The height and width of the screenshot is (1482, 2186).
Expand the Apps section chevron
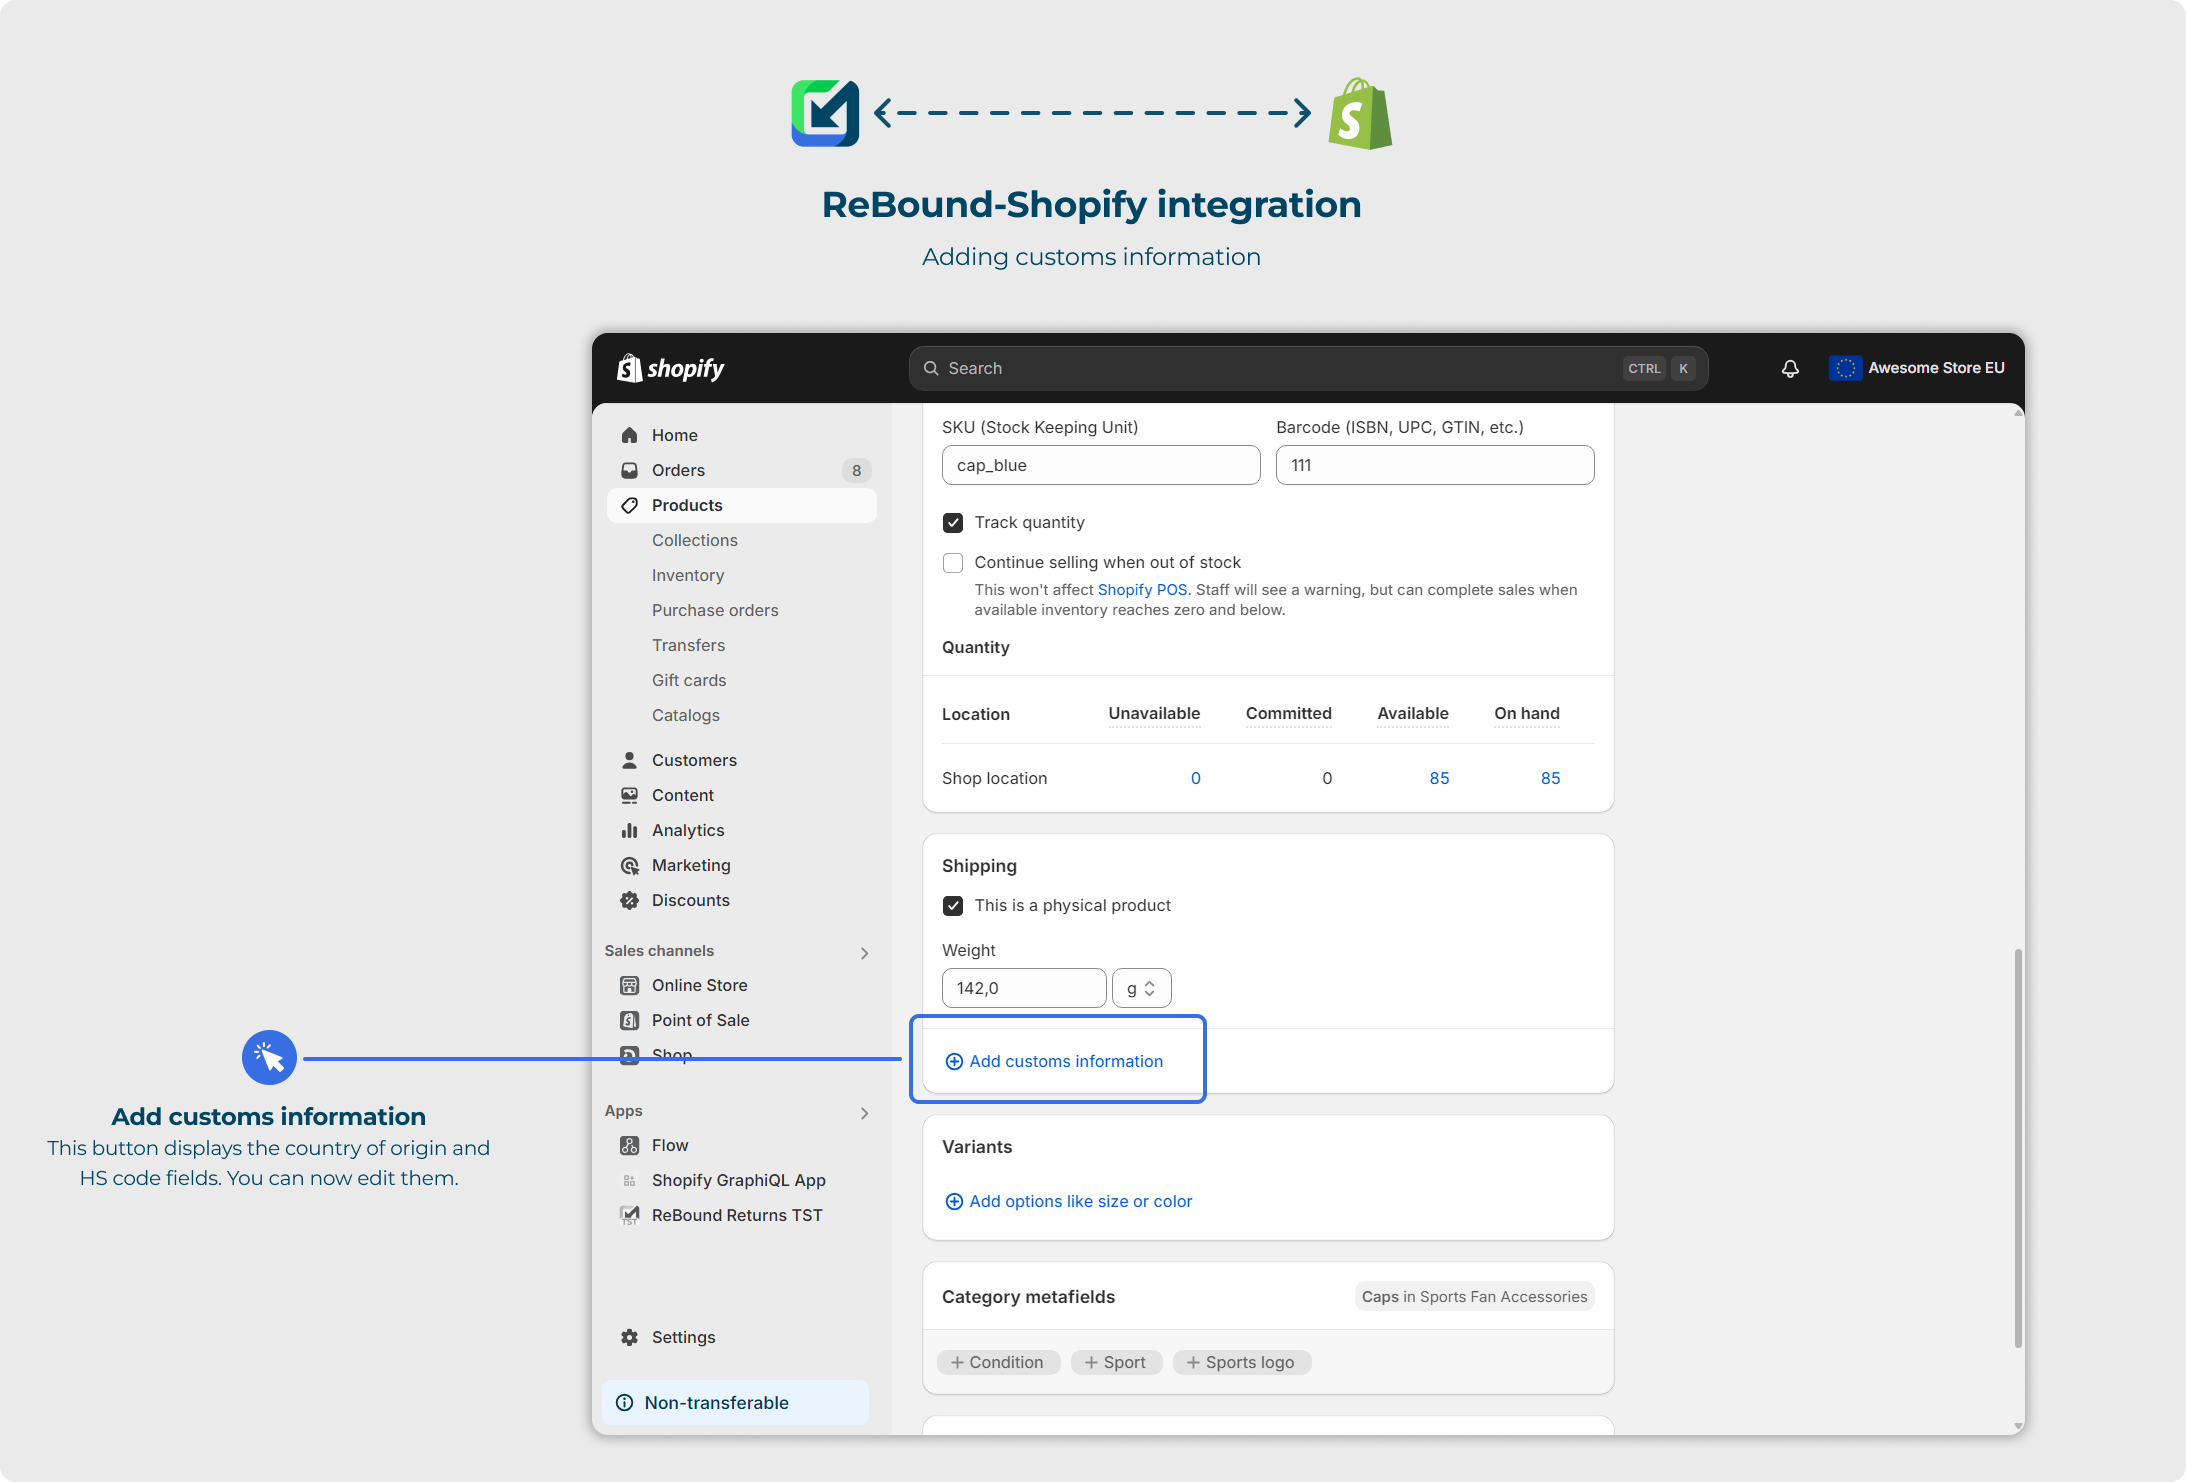865,1113
